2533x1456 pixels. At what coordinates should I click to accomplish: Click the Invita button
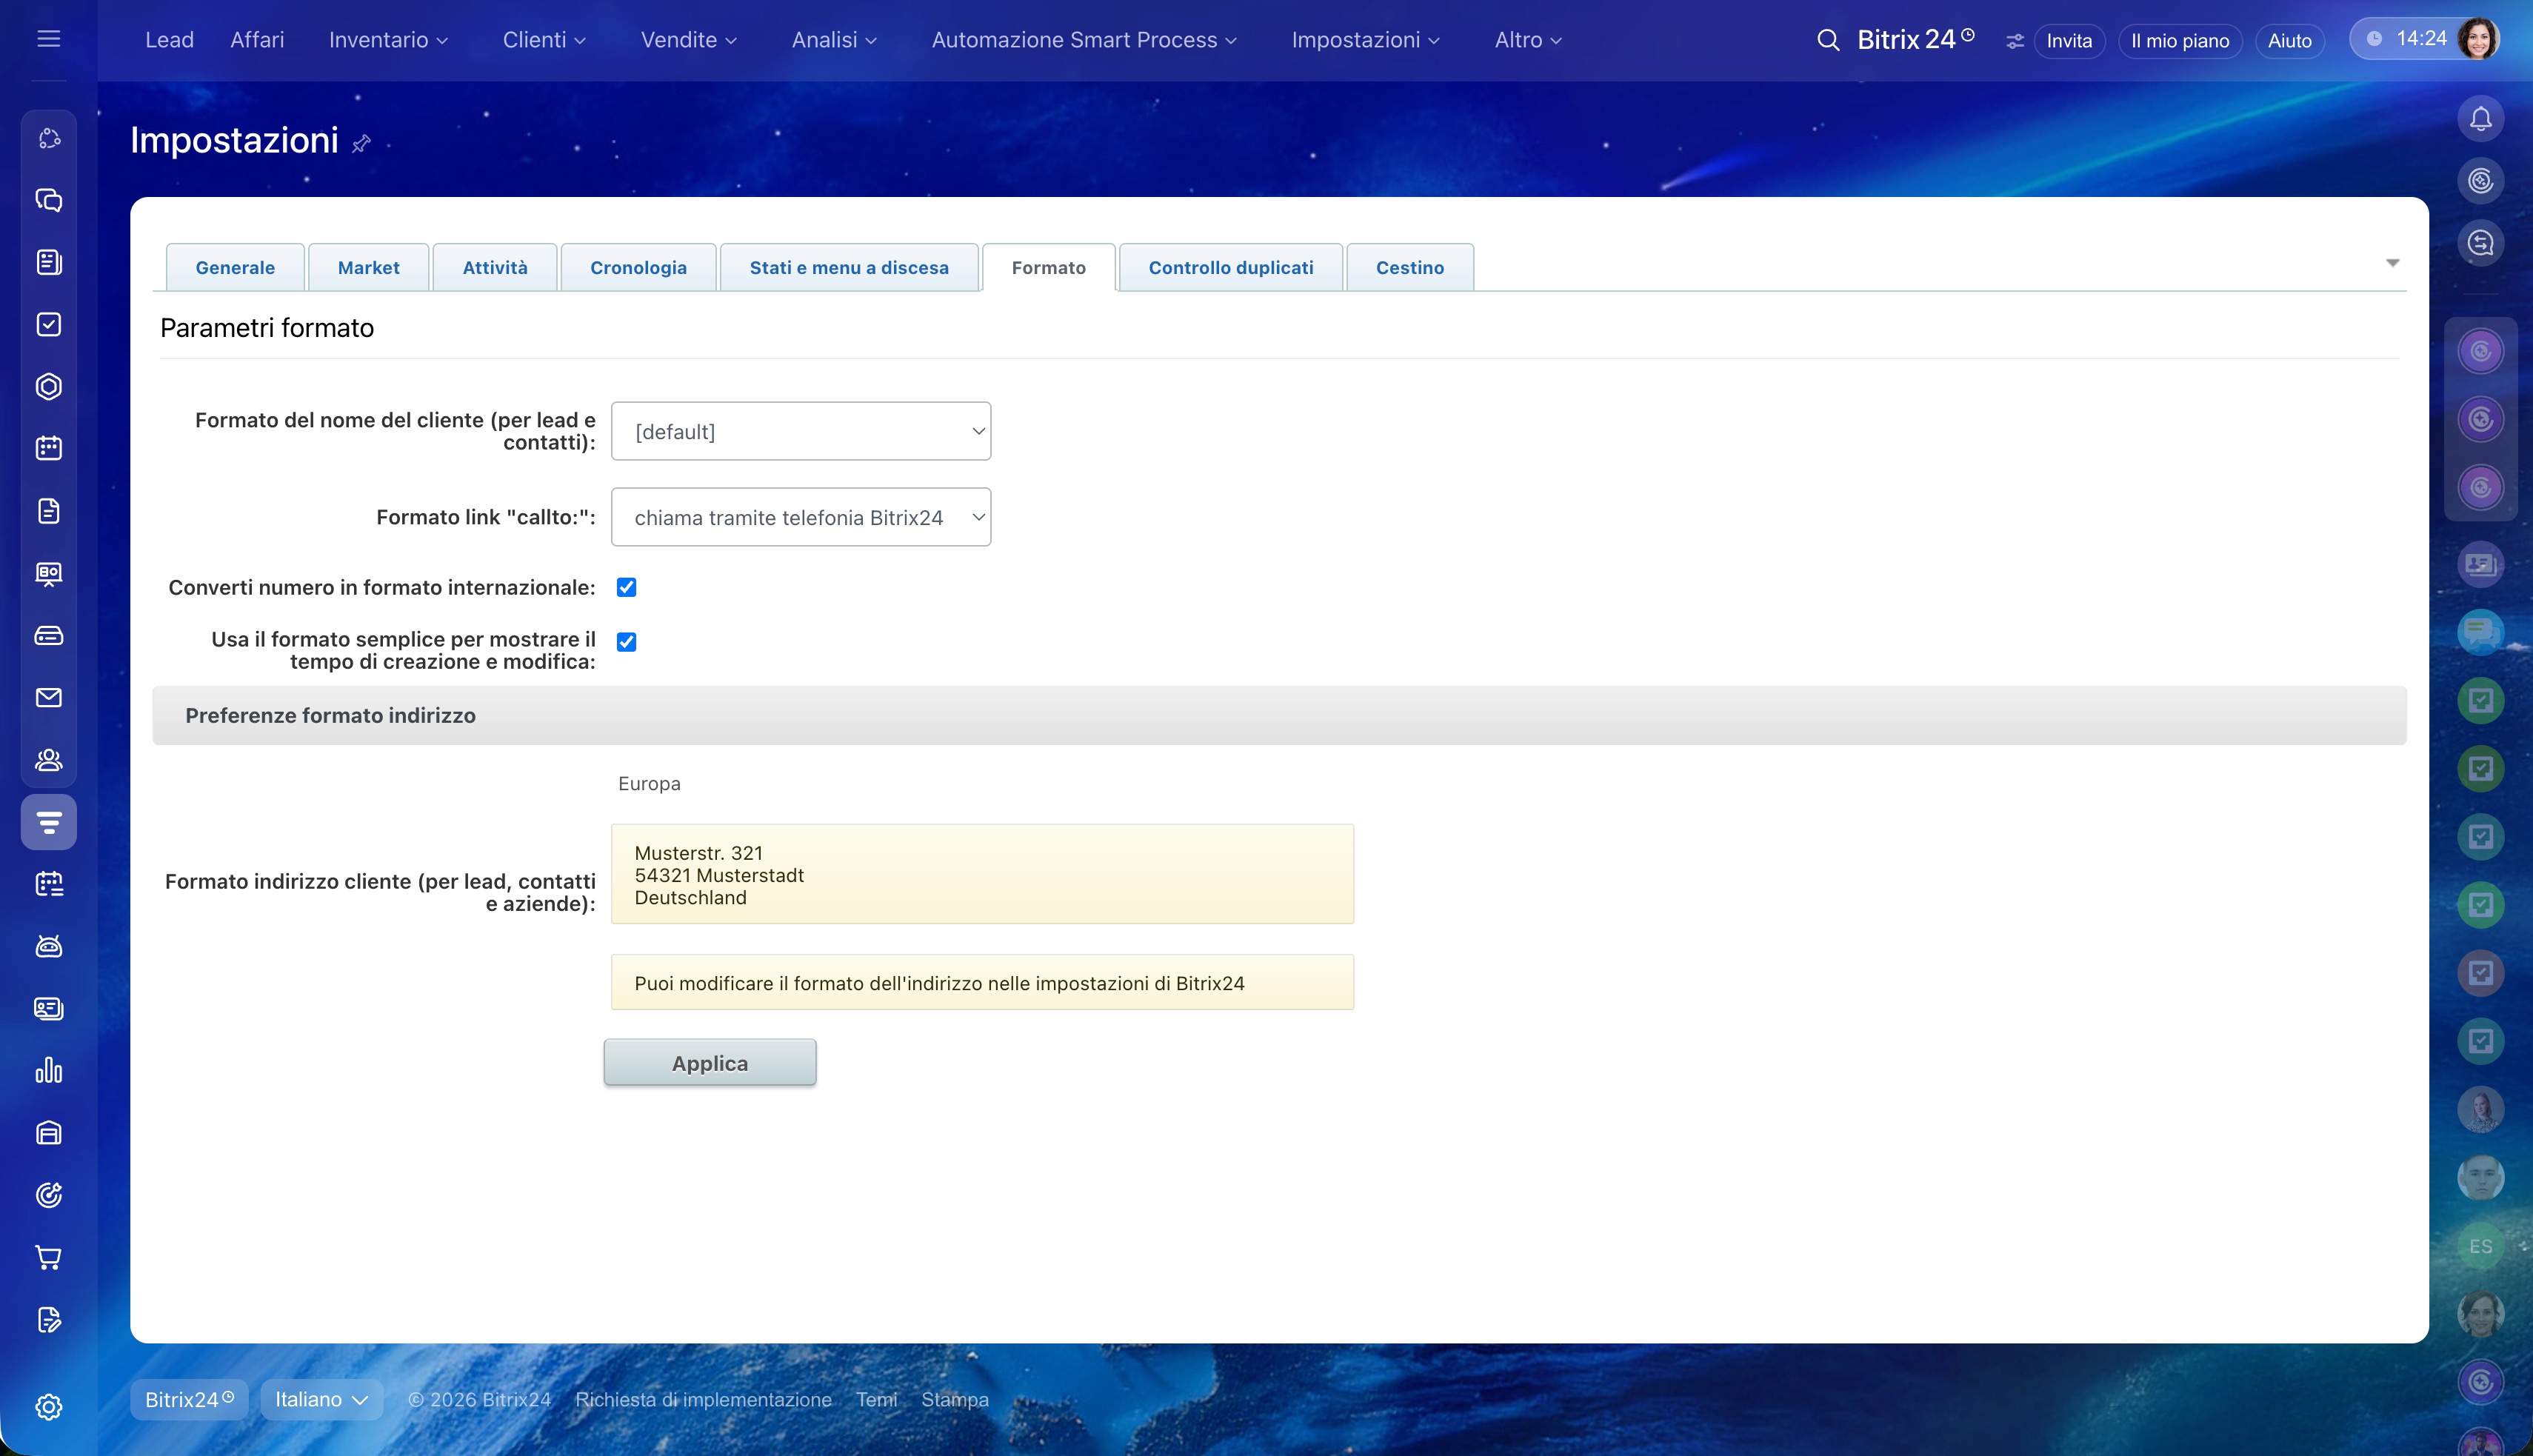(2068, 41)
